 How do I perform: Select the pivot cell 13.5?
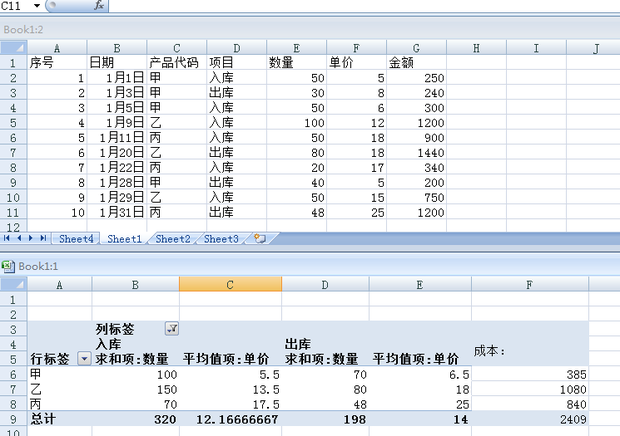tap(230, 389)
